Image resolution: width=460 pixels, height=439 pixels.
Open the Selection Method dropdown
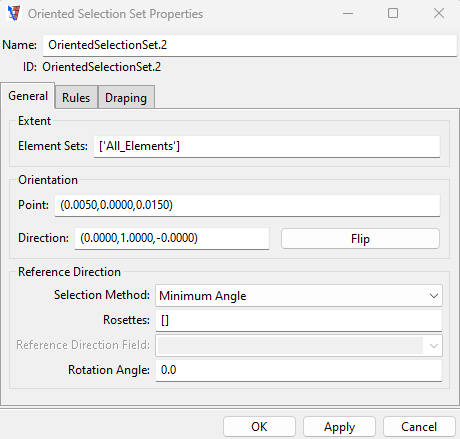299,296
